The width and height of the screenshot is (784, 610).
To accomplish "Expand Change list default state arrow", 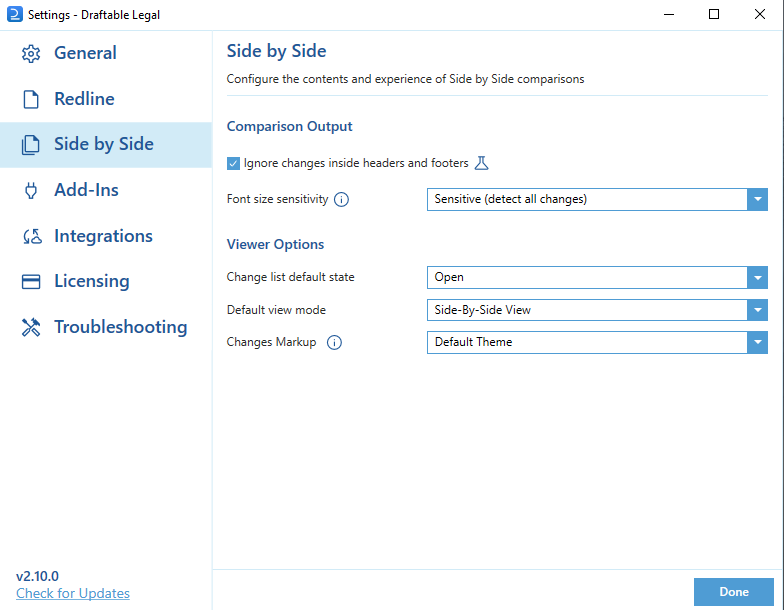I will point(758,278).
